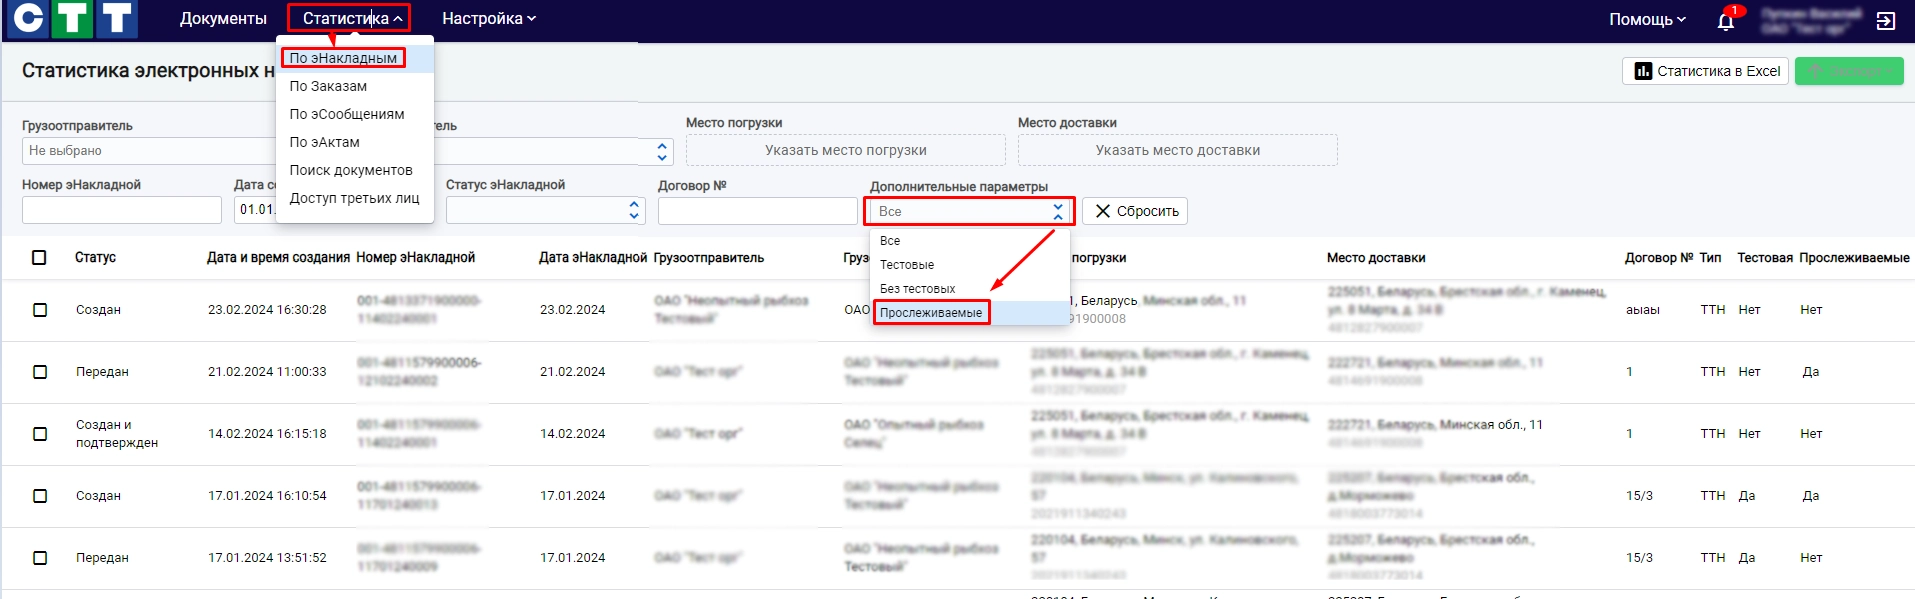Viewport: 1915px width, 599px height.
Task: Expand the Помощь menu
Action: 1647,20
